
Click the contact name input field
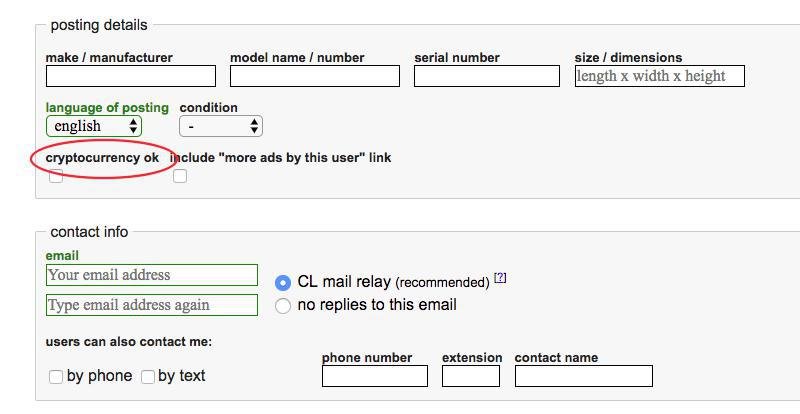(x=584, y=376)
